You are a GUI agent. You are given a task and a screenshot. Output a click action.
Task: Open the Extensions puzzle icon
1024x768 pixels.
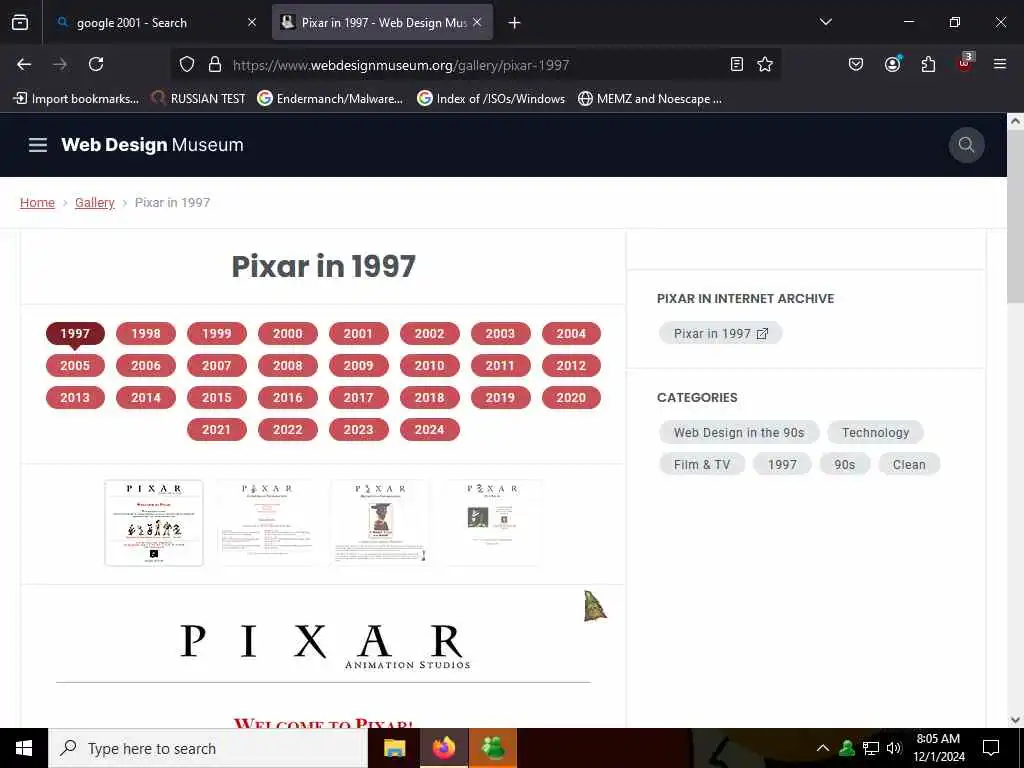928,64
